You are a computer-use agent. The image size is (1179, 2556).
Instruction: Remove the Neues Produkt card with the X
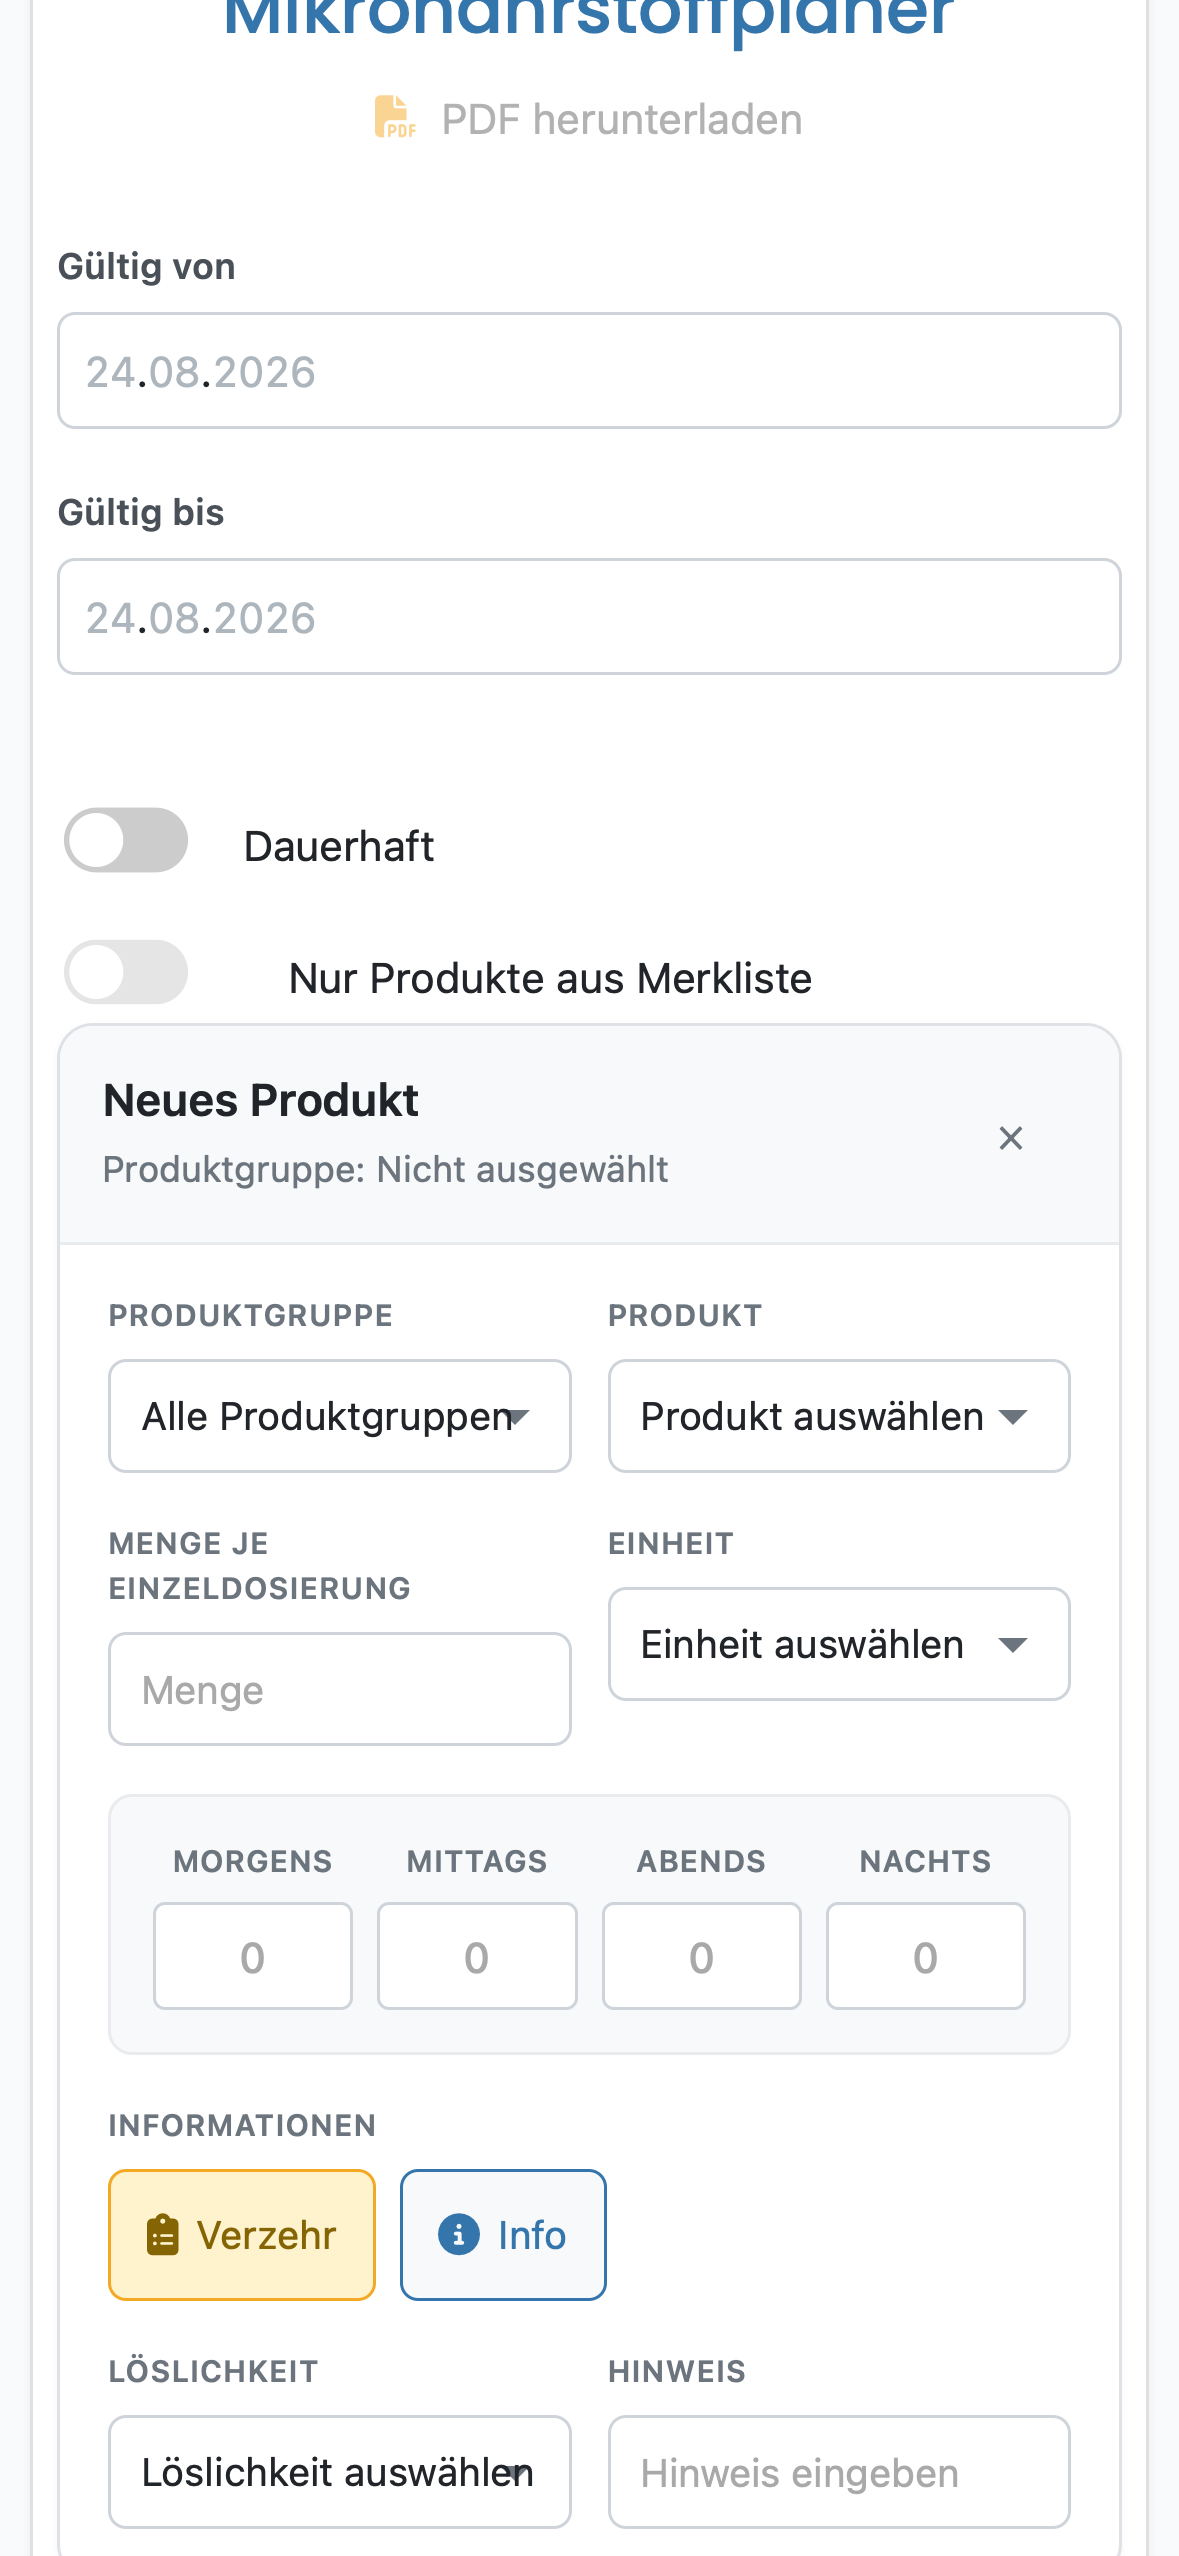1010,1138
